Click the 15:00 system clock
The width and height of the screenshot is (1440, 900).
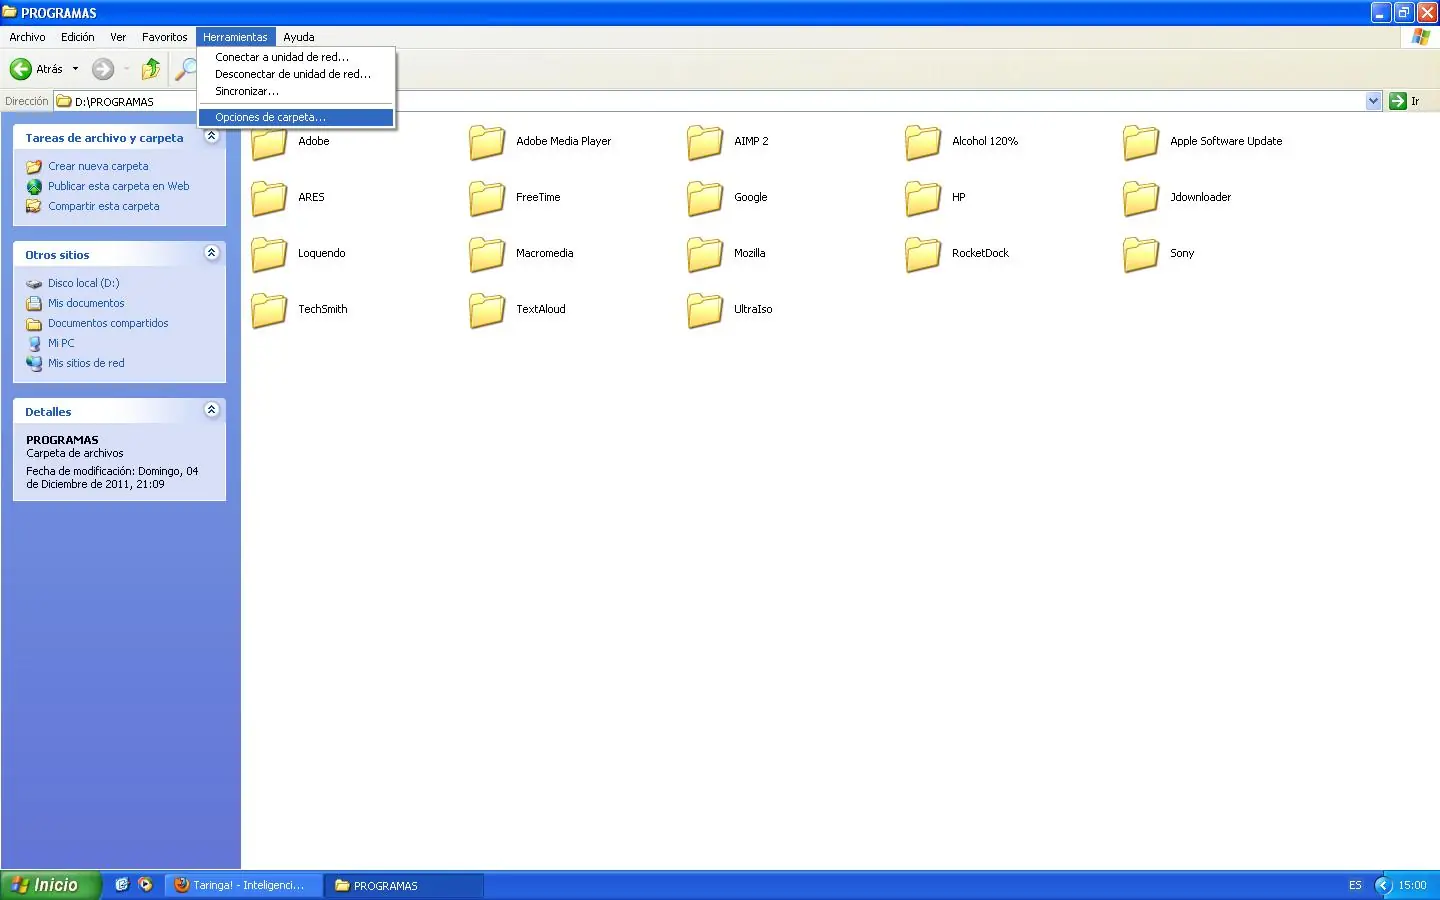(x=1412, y=885)
